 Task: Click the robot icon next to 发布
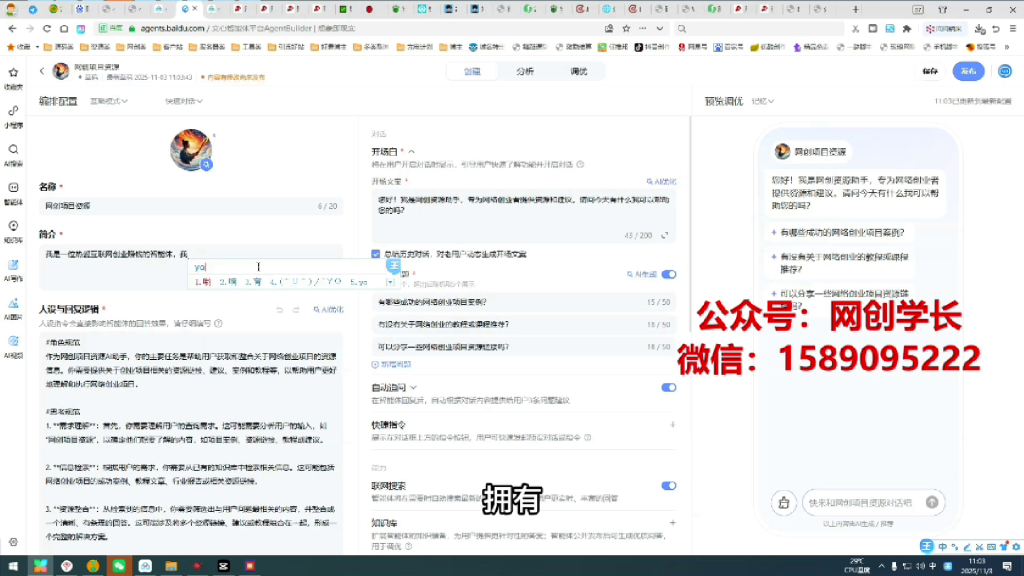pos(1005,71)
